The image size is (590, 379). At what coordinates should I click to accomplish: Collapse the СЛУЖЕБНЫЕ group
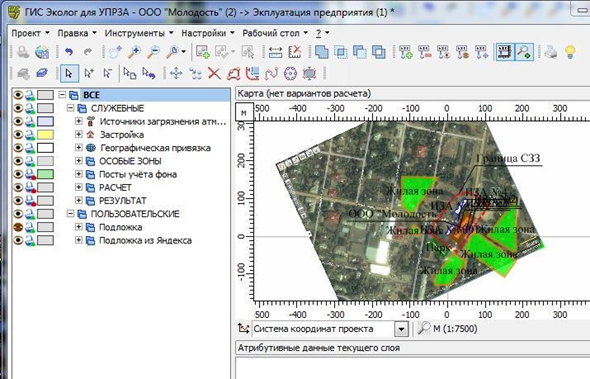pyautogui.click(x=70, y=108)
